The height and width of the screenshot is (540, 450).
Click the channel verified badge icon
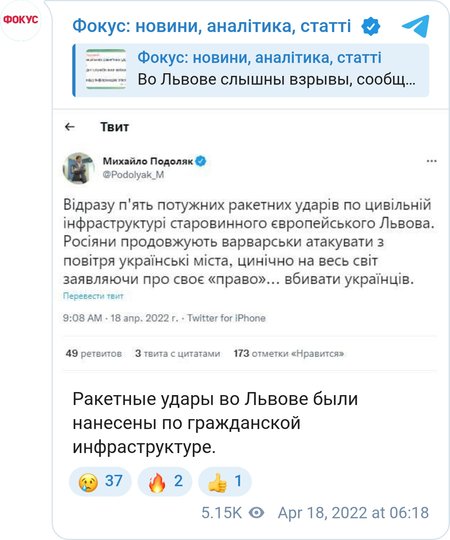tap(371, 27)
